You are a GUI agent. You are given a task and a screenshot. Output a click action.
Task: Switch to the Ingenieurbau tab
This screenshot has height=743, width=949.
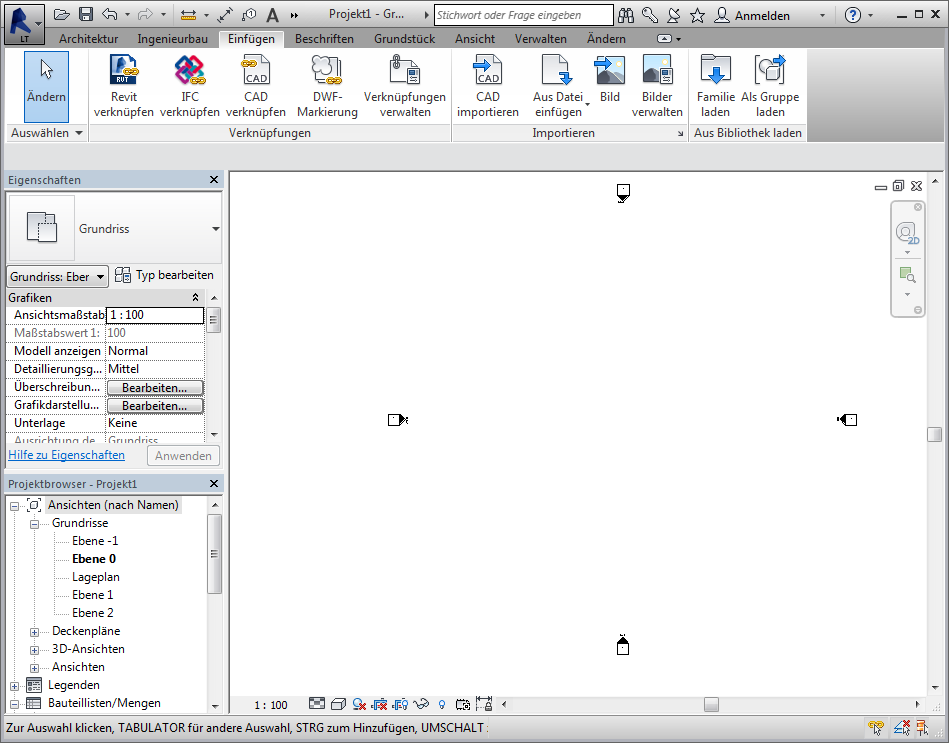(172, 39)
